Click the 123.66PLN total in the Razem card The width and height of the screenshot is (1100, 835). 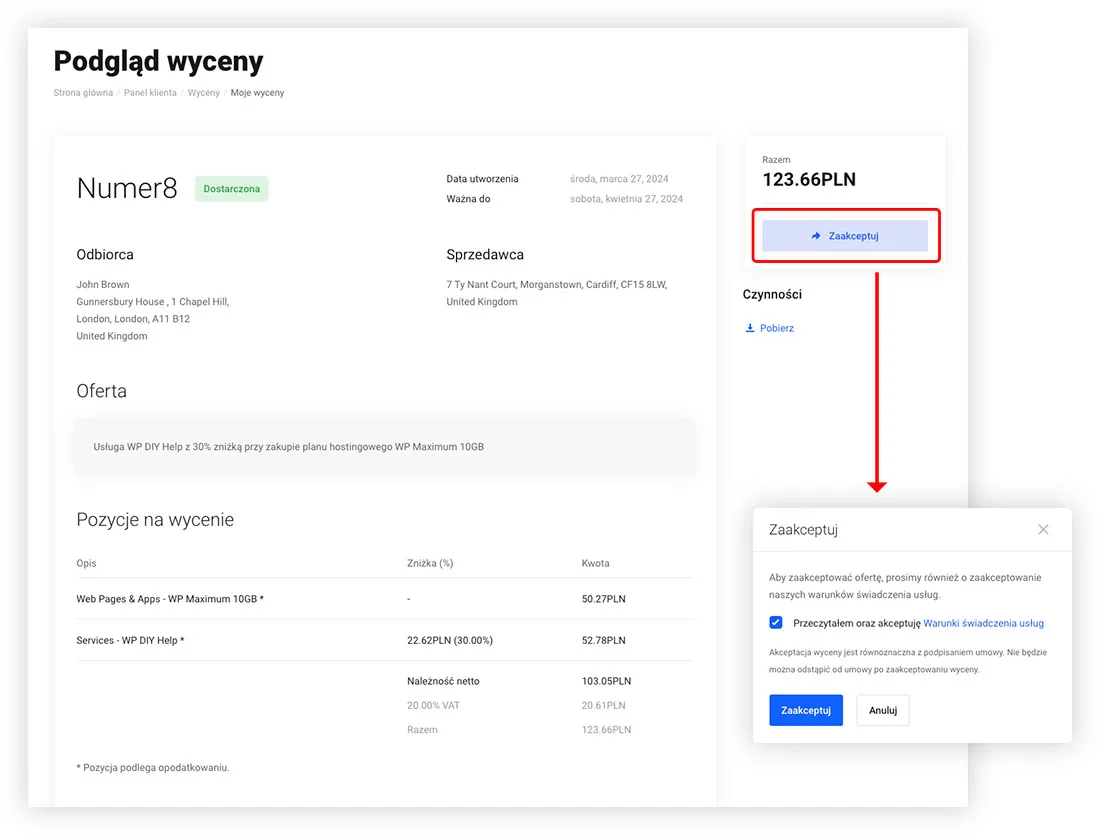(809, 180)
